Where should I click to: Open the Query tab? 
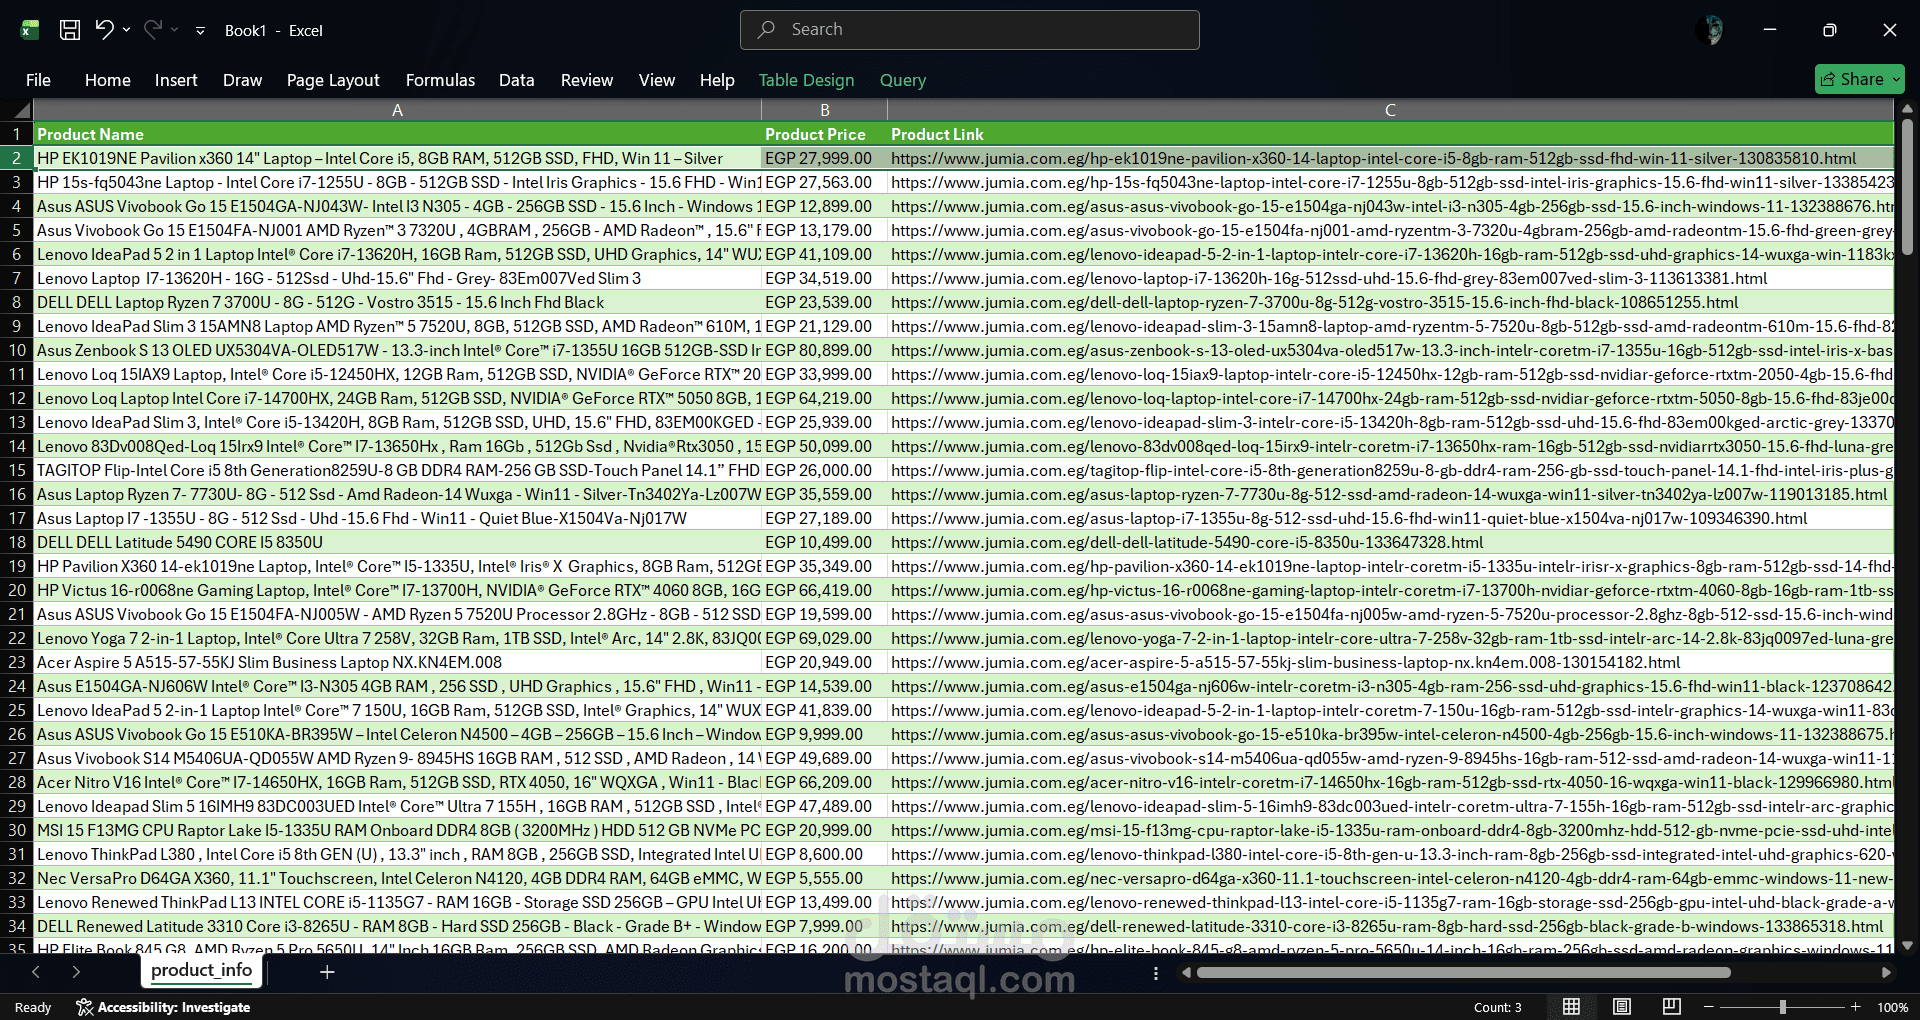click(x=903, y=80)
